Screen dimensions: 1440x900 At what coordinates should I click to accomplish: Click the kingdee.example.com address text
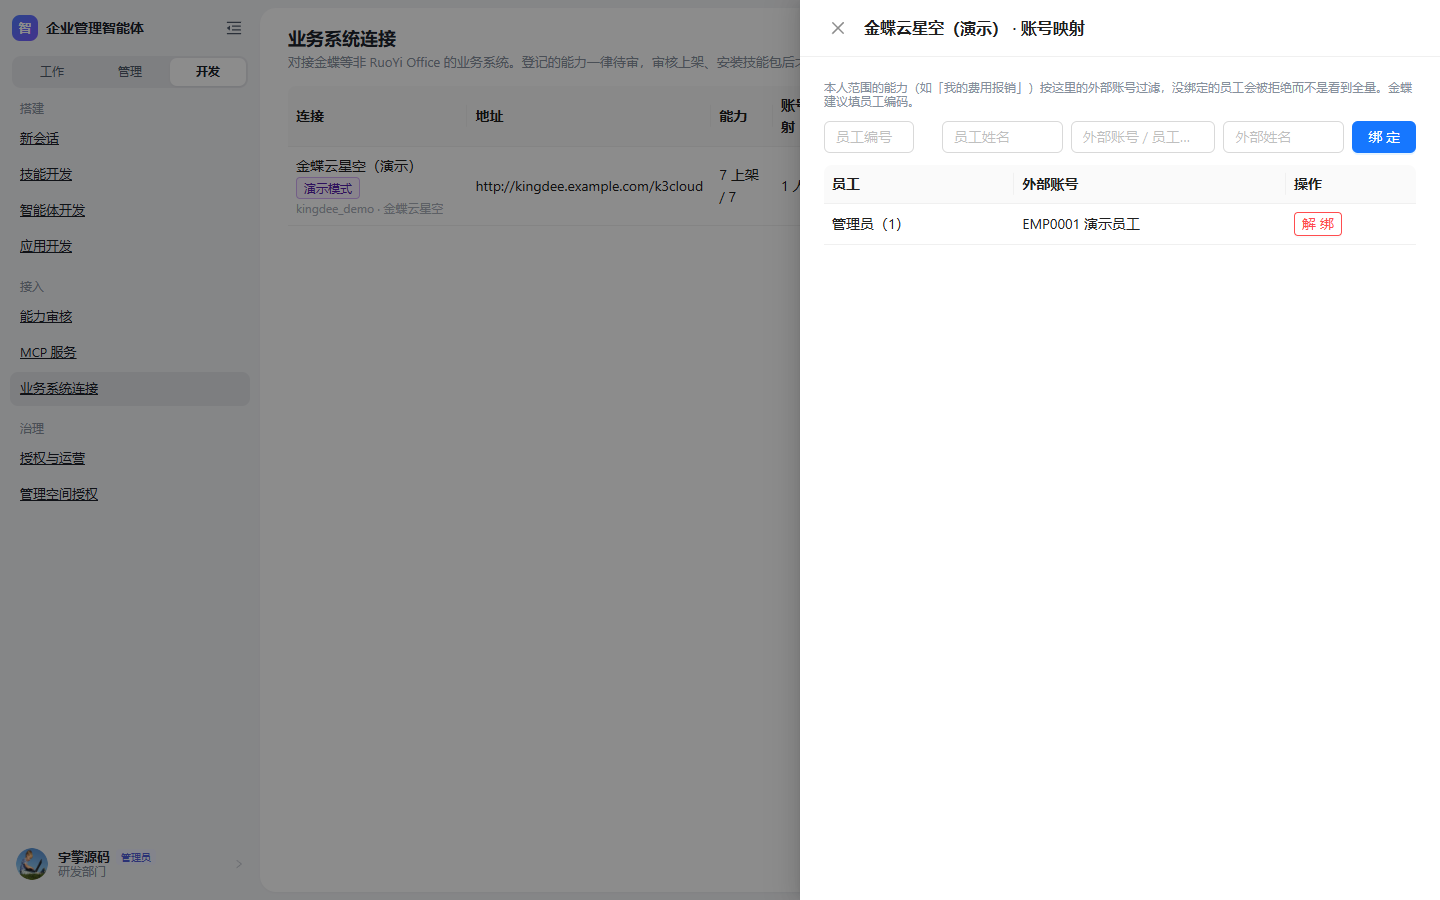pos(589,186)
